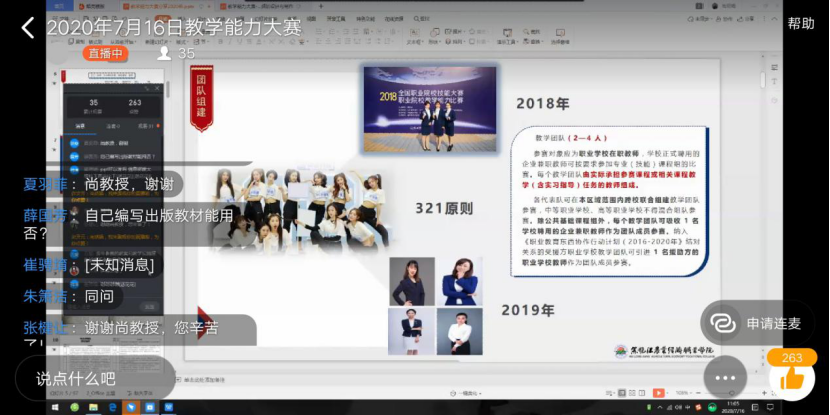Tap the live stream title text
The image size is (830, 415).
point(174,27)
